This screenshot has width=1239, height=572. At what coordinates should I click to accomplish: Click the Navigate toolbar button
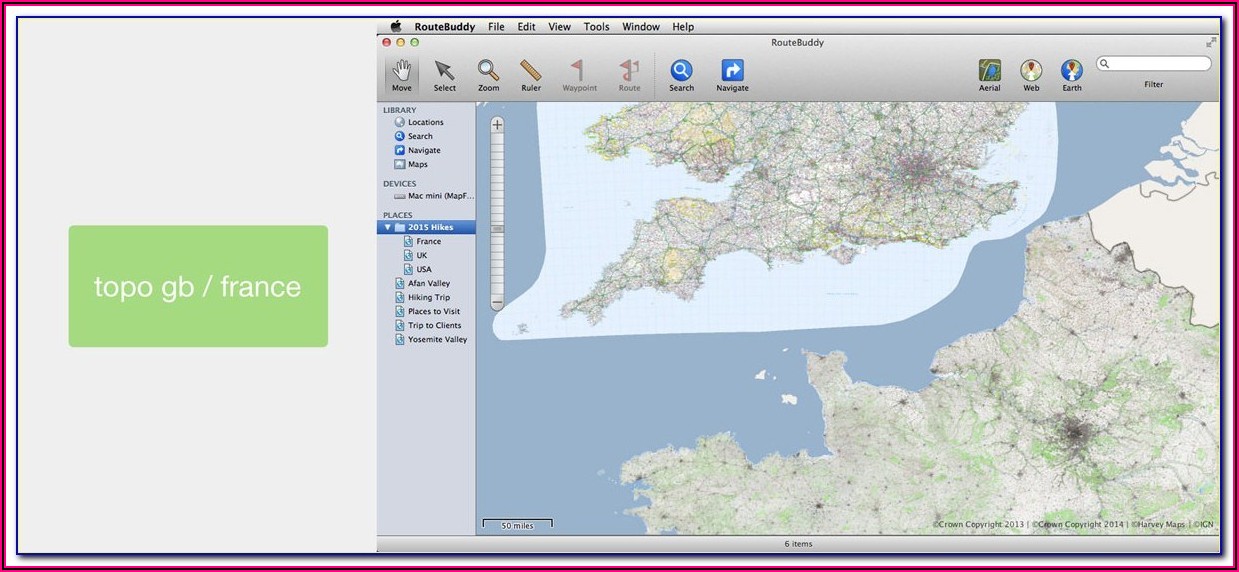tap(732, 72)
